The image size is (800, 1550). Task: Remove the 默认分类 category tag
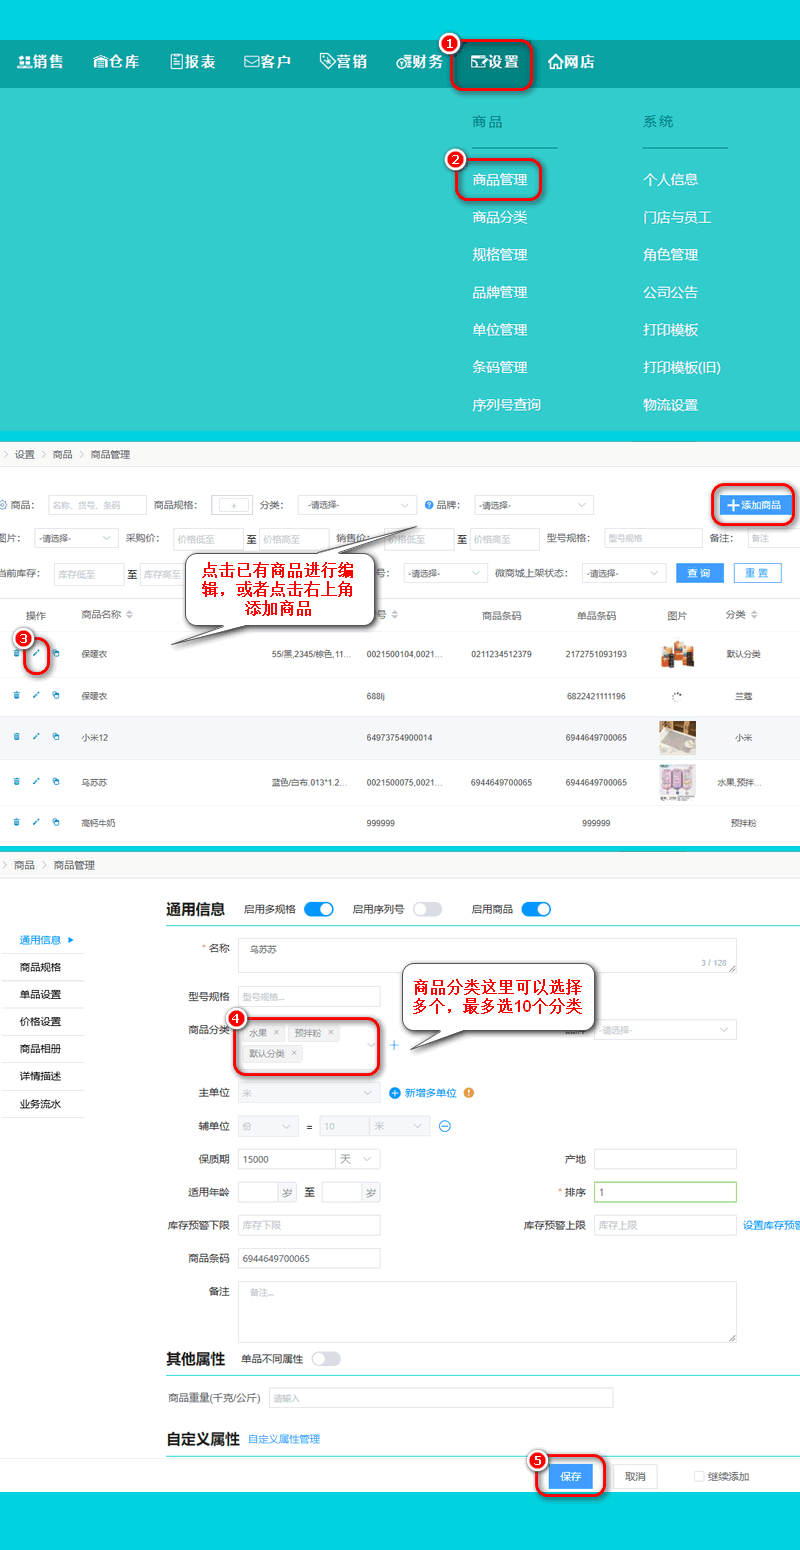pos(294,1053)
